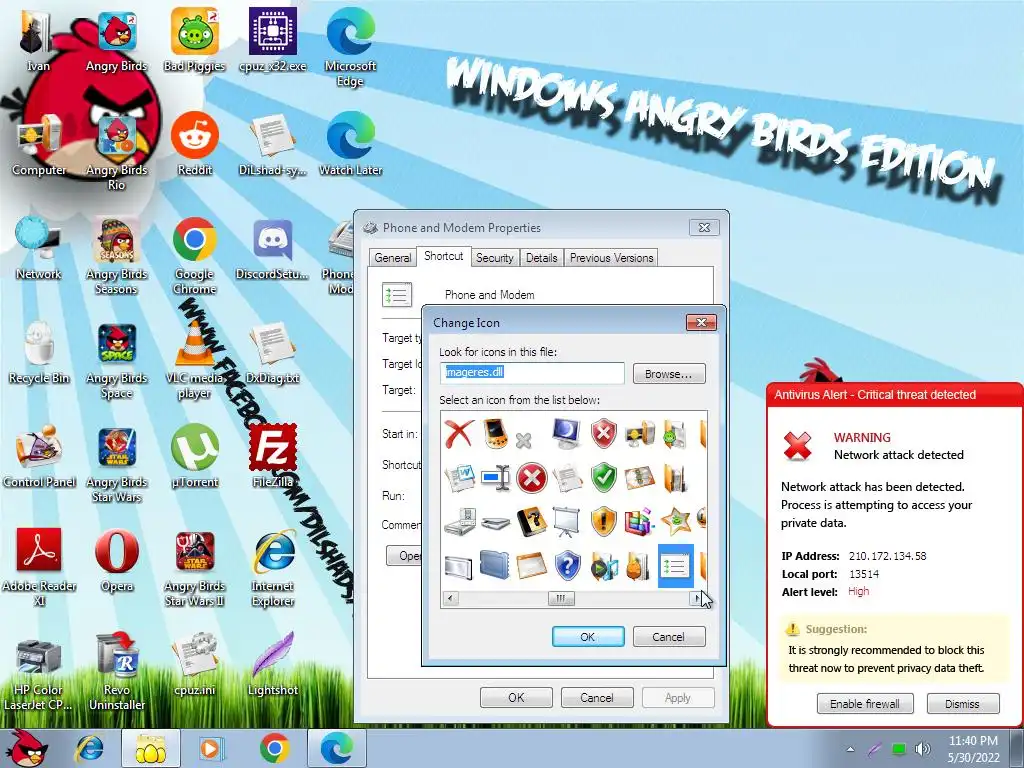Close the Change Icon dialog
The width and height of the screenshot is (1024, 768).
(701, 322)
